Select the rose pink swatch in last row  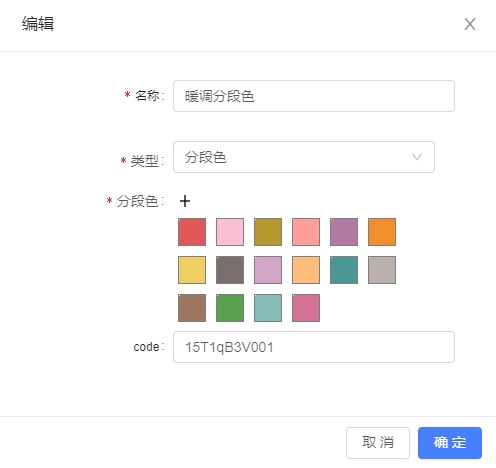coord(306,308)
